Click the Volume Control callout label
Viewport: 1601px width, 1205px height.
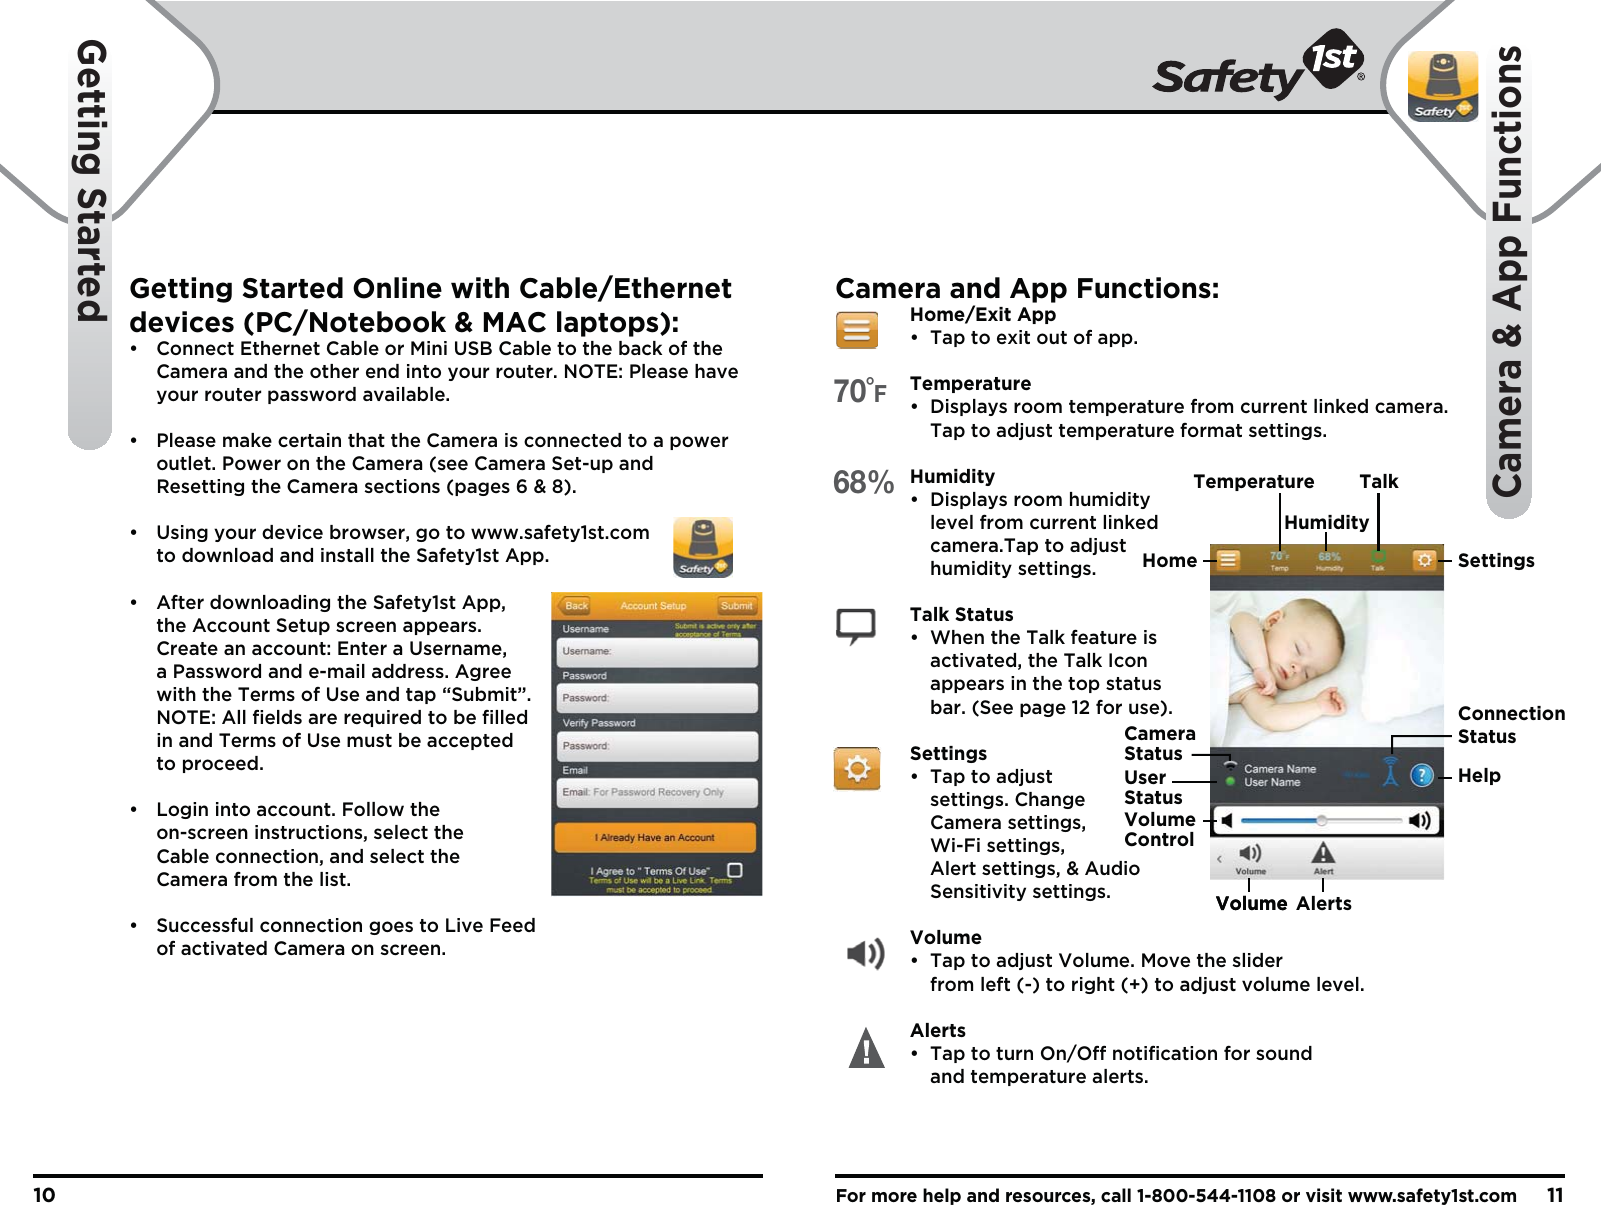(1159, 829)
